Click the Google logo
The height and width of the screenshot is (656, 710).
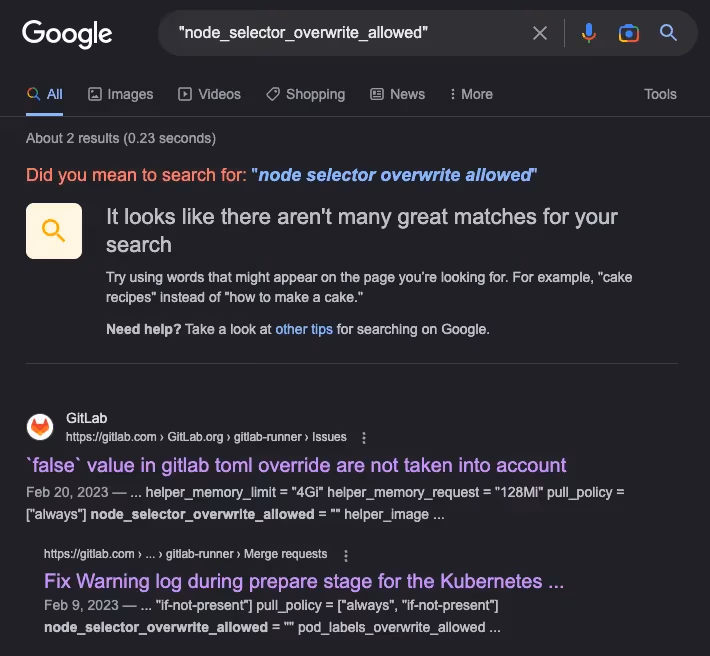(67, 34)
